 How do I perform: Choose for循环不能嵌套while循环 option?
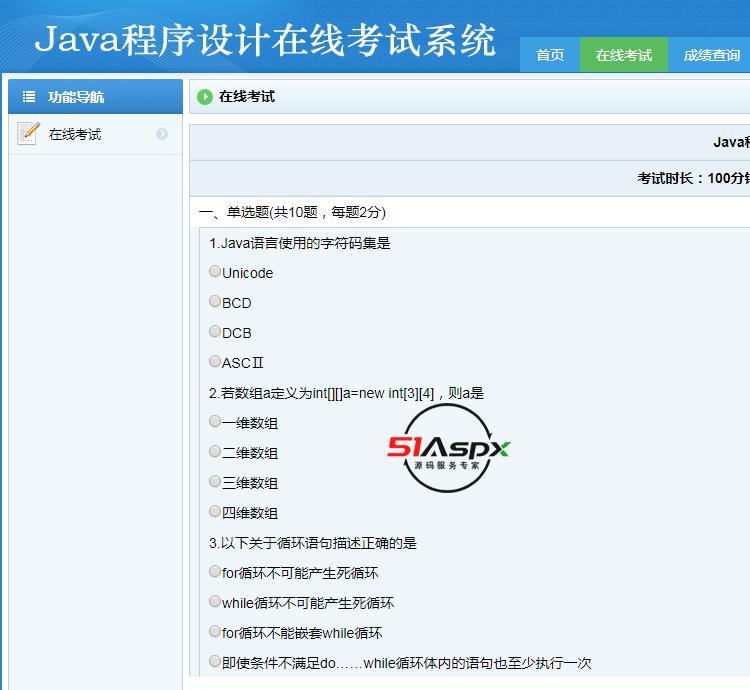click(215, 632)
